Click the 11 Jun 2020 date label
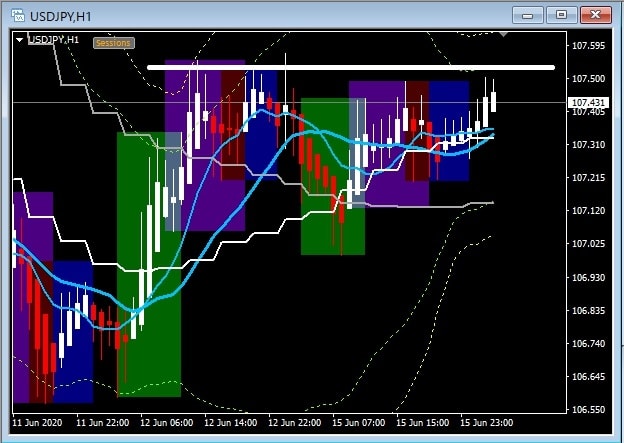The image size is (624, 443). (37, 423)
